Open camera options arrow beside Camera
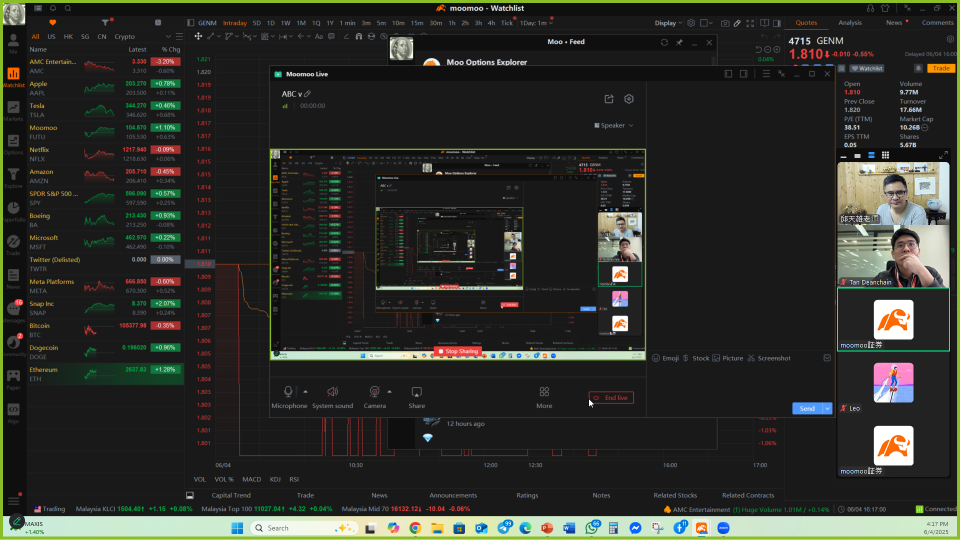The height and width of the screenshot is (540, 960). (x=389, y=392)
